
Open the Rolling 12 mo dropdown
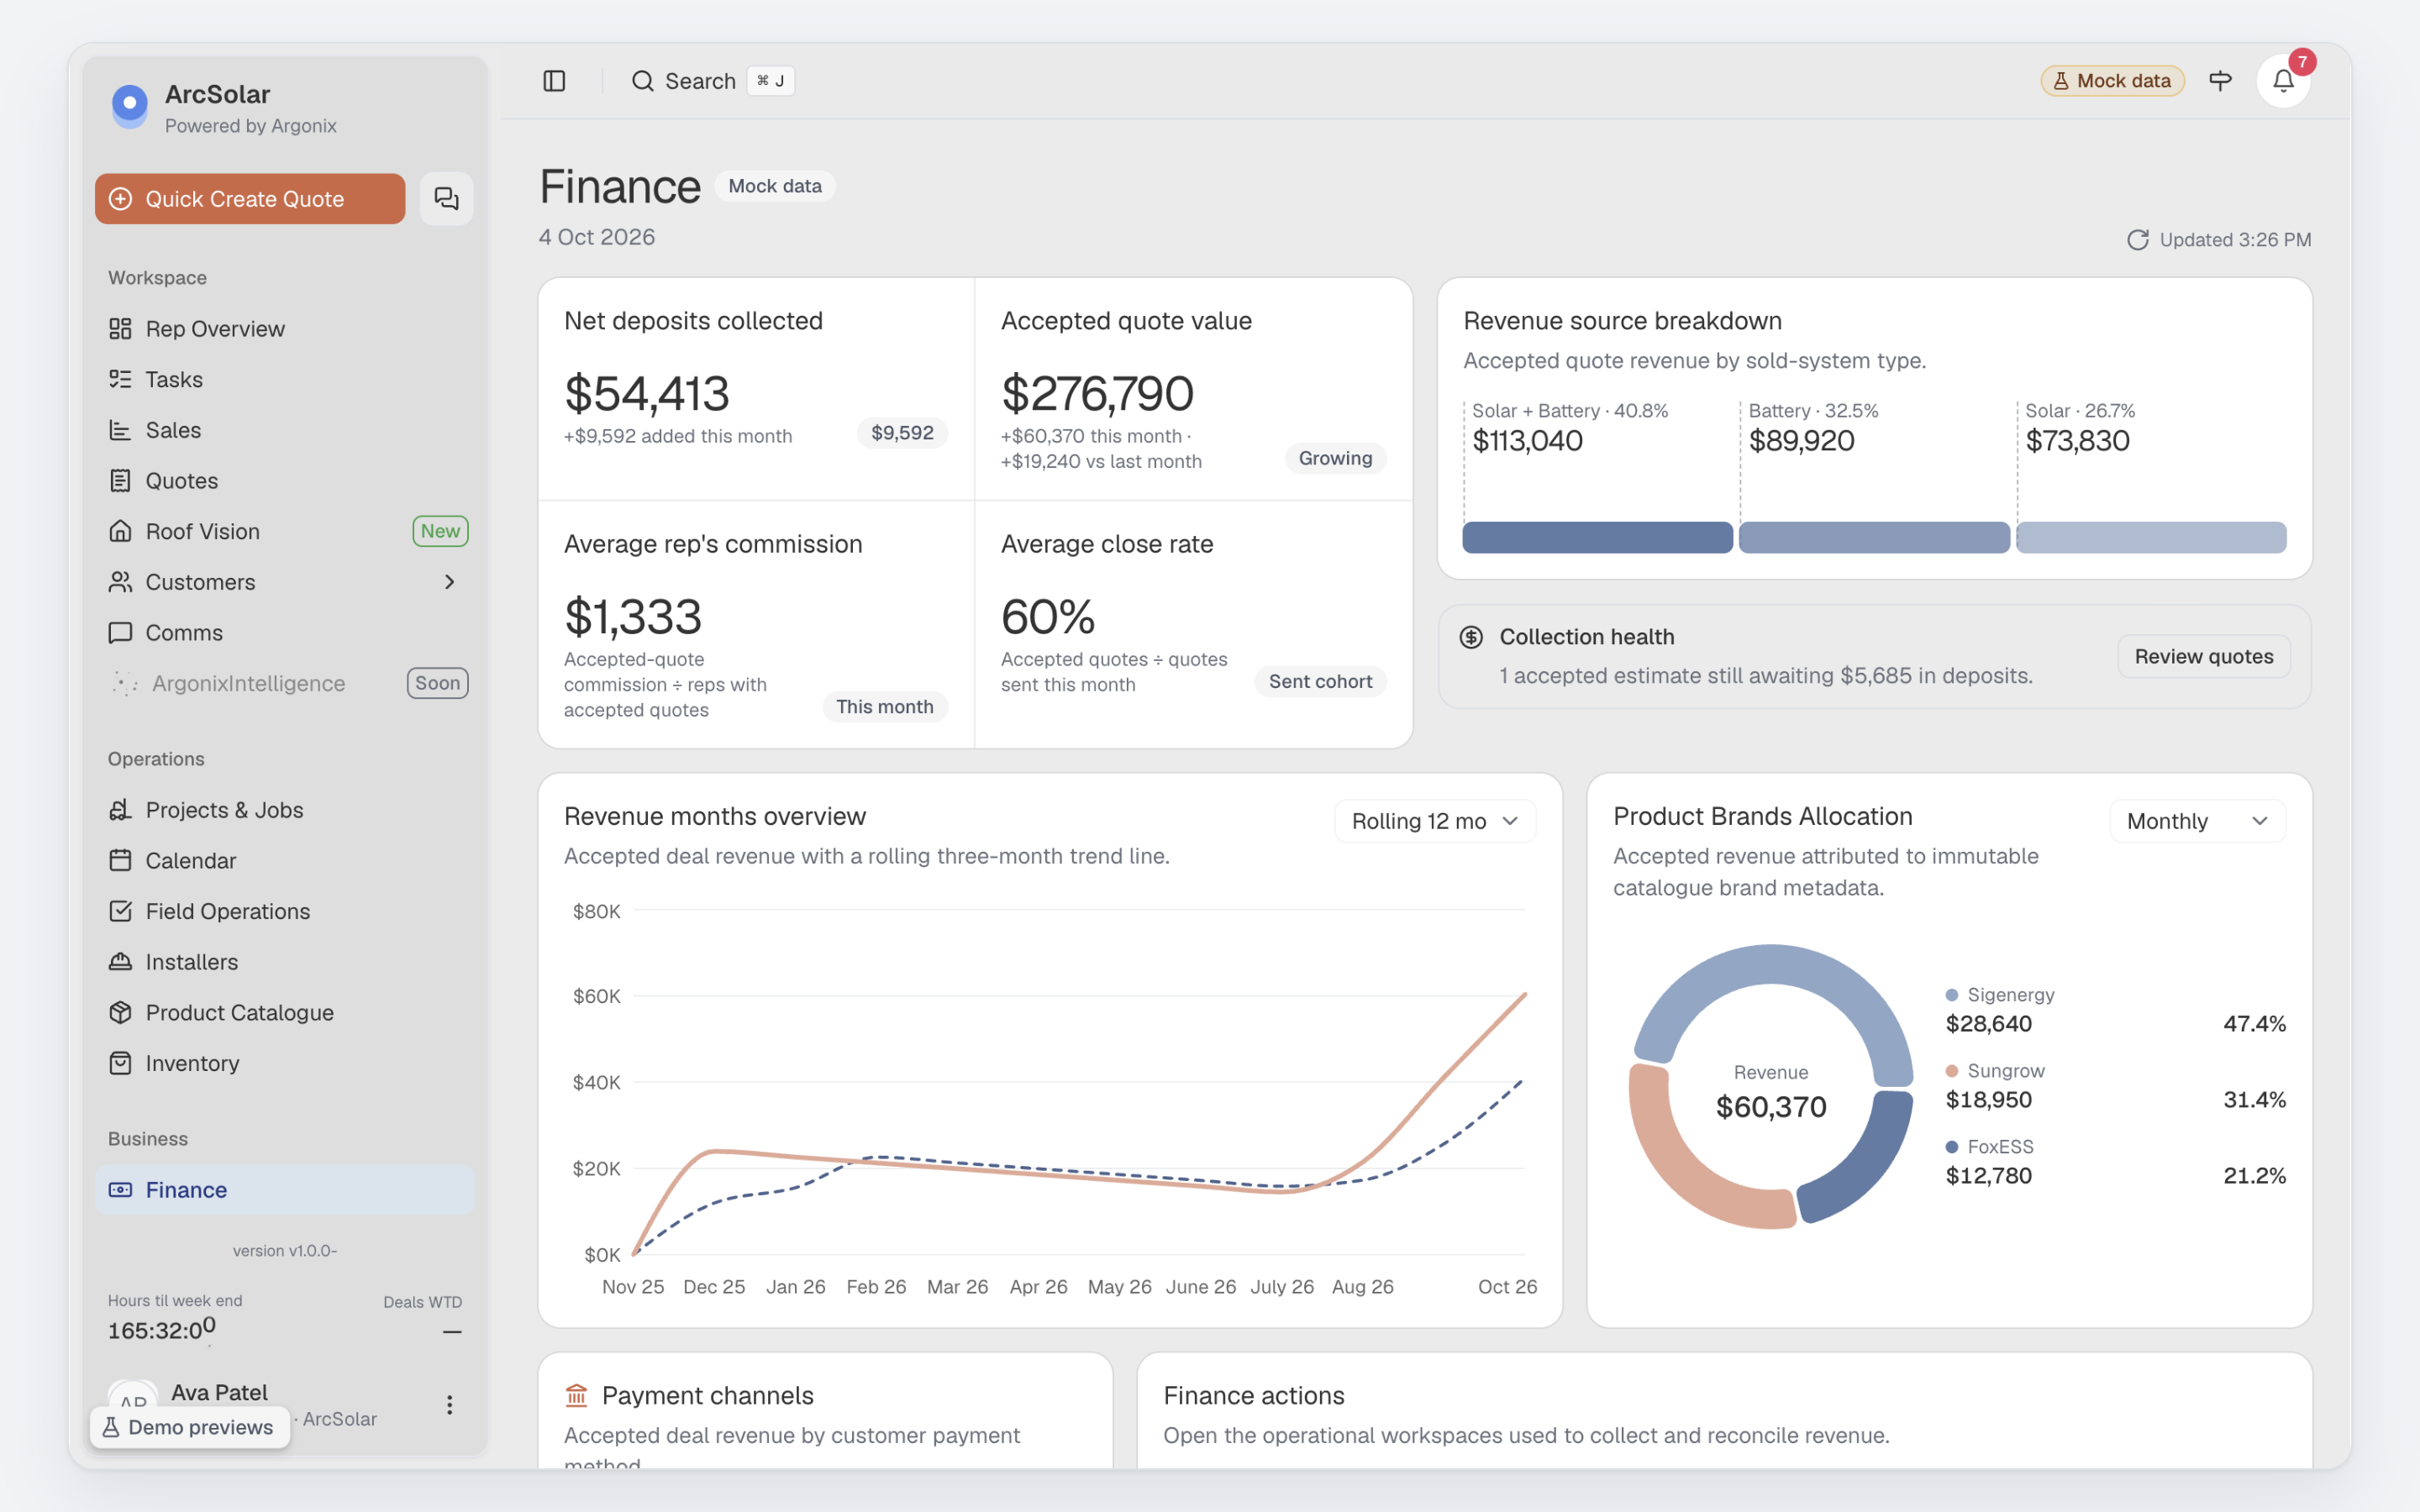point(1435,821)
